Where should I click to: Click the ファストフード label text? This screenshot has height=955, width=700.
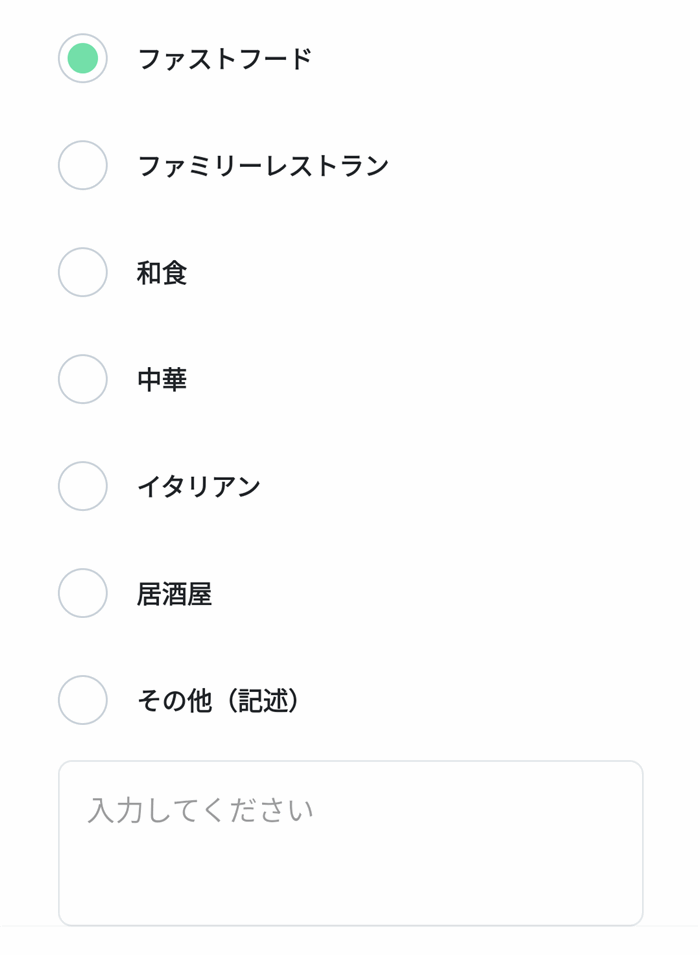pyautogui.click(x=224, y=59)
